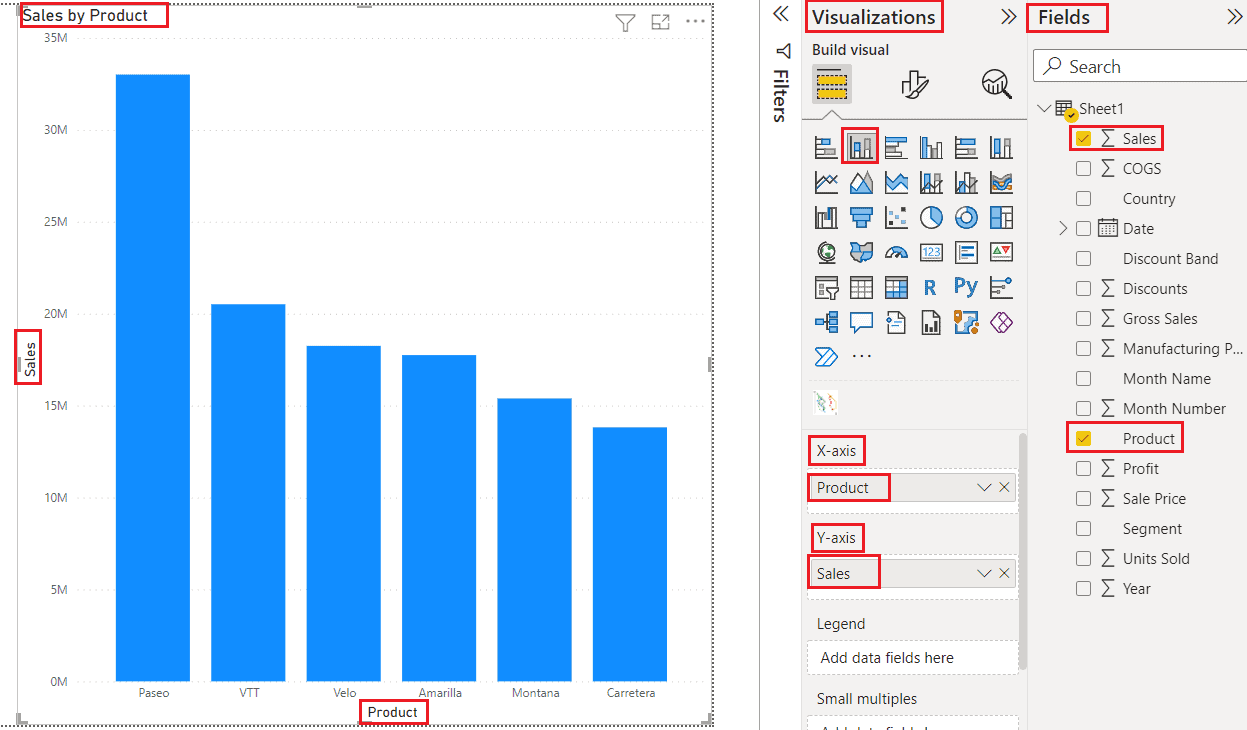Choose the Clustered bar chart visual
The image size is (1247, 730).
click(x=896, y=146)
